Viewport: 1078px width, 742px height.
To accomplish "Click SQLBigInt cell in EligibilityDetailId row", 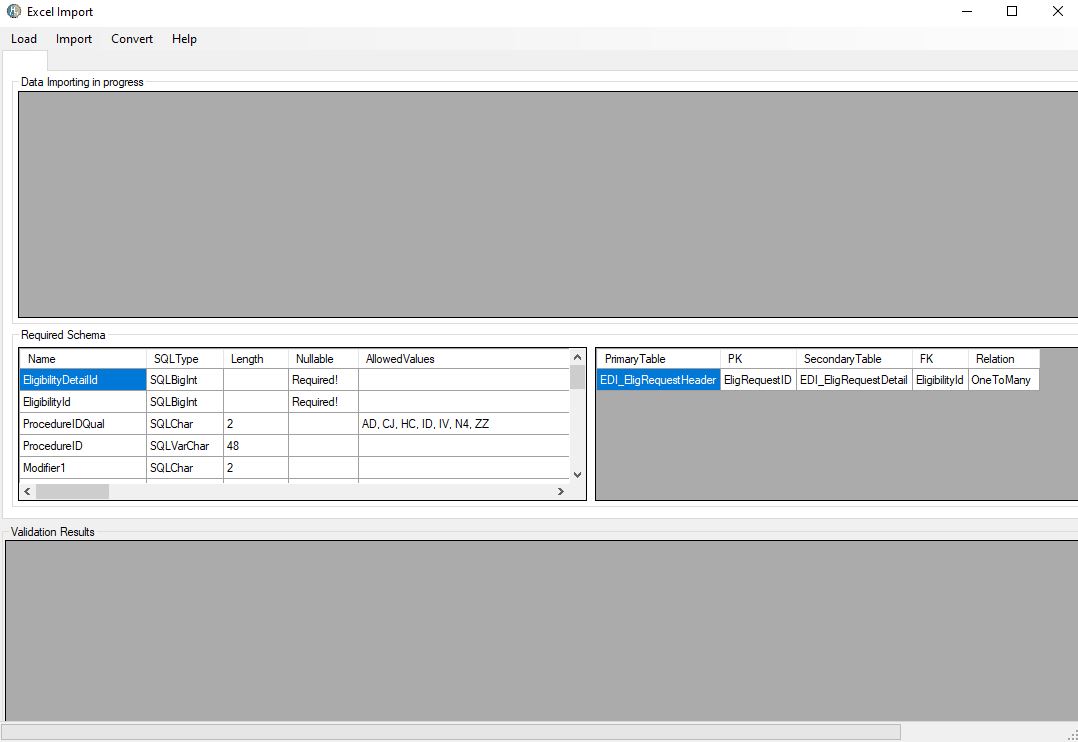I will click(185, 380).
